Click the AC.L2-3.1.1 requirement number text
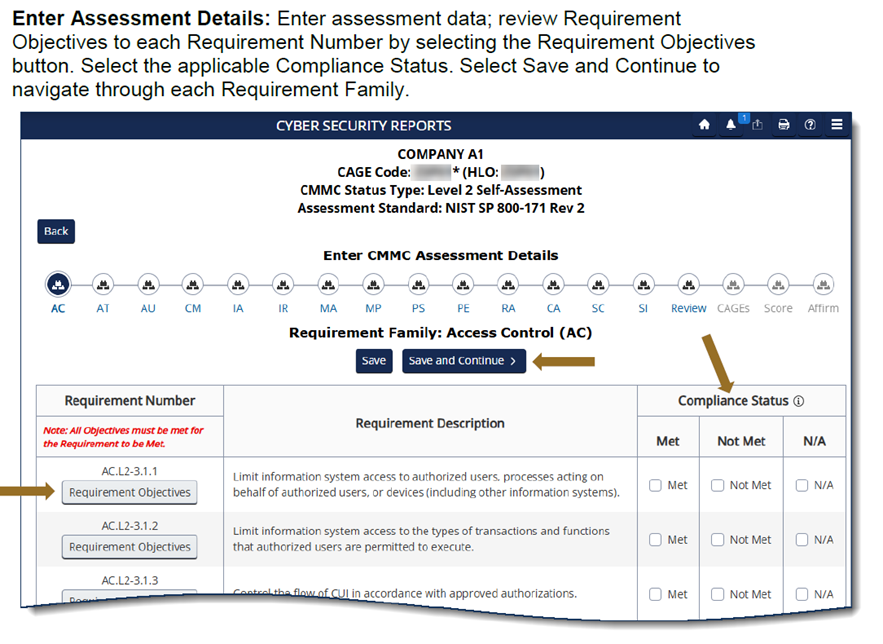Image resolution: width=883 pixels, height=644 pixels. (130, 471)
